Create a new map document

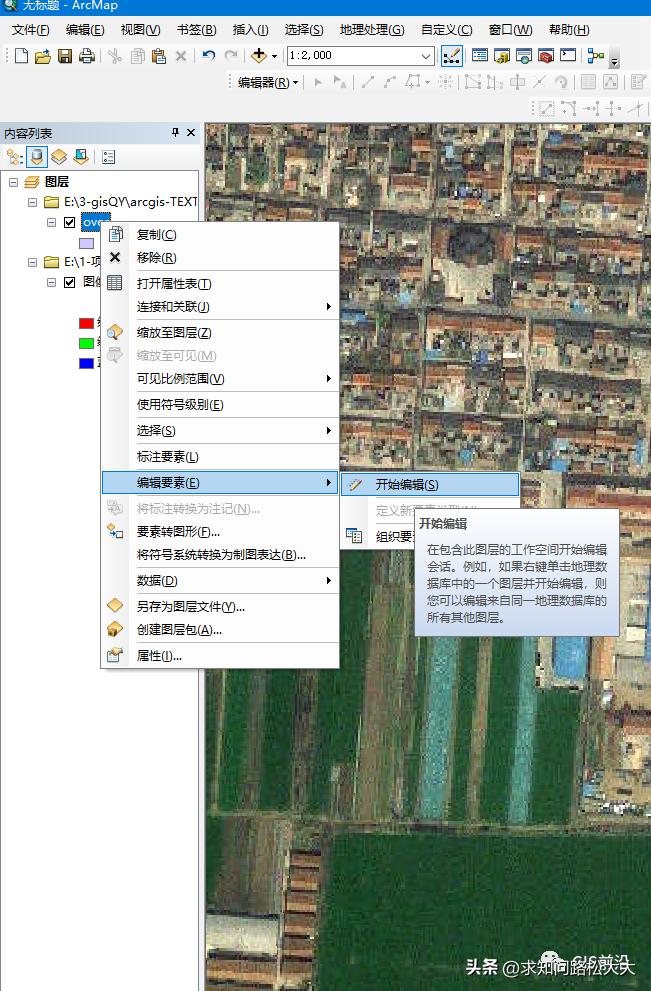21,56
